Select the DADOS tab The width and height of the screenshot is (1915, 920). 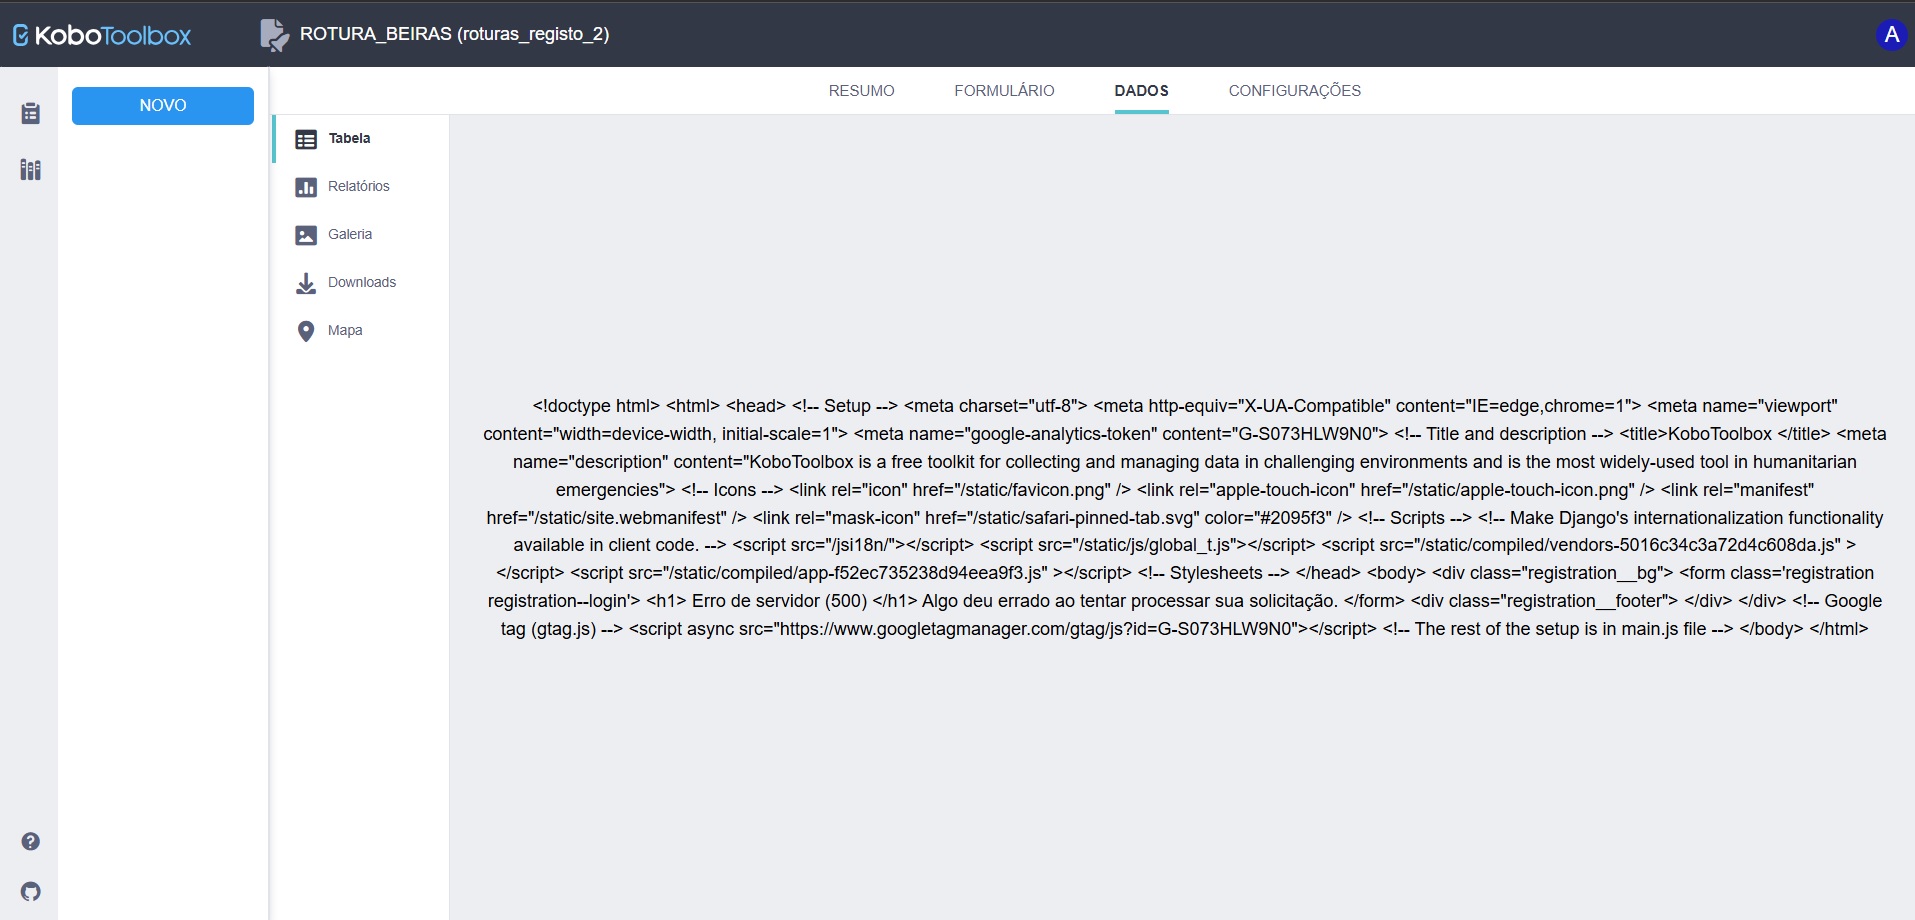tap(1141, 91)
